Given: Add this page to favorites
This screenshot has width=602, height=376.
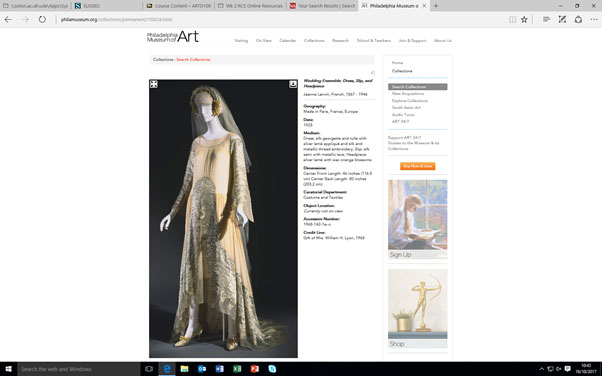Looking at the screenshot, I should coord(524,20).
